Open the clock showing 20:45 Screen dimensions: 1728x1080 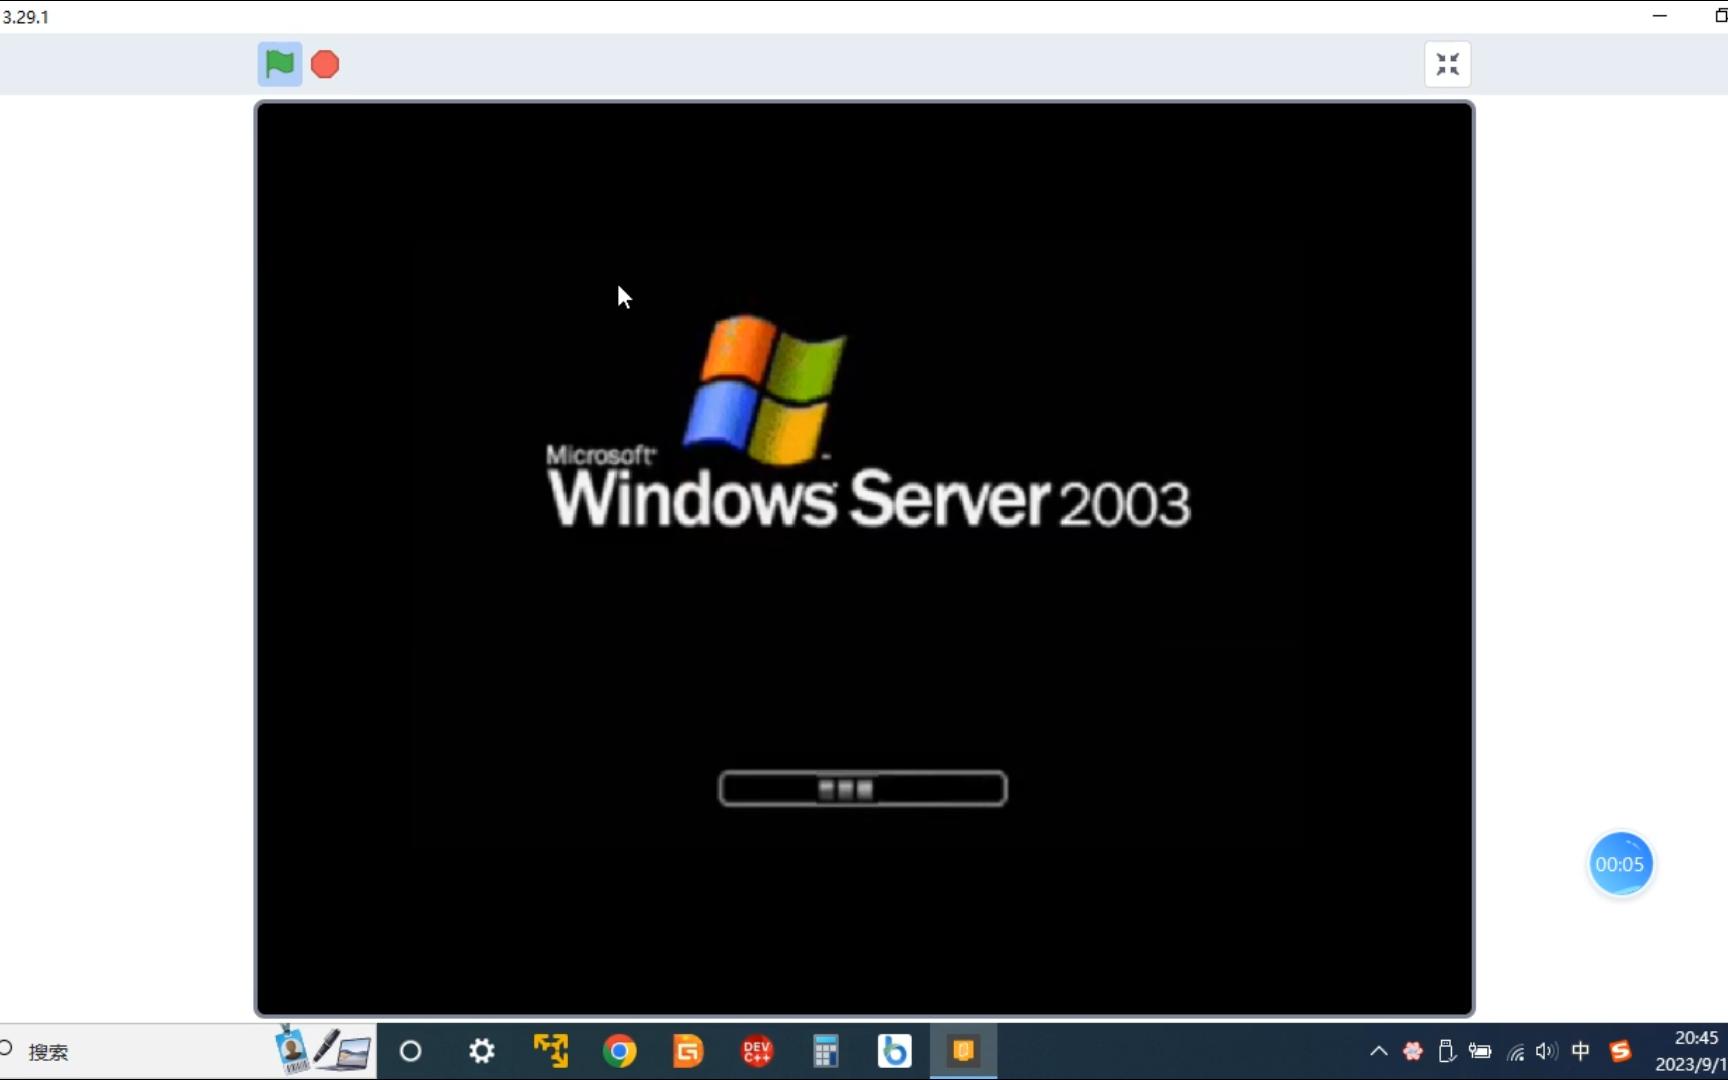[x=1695, y=1038]
